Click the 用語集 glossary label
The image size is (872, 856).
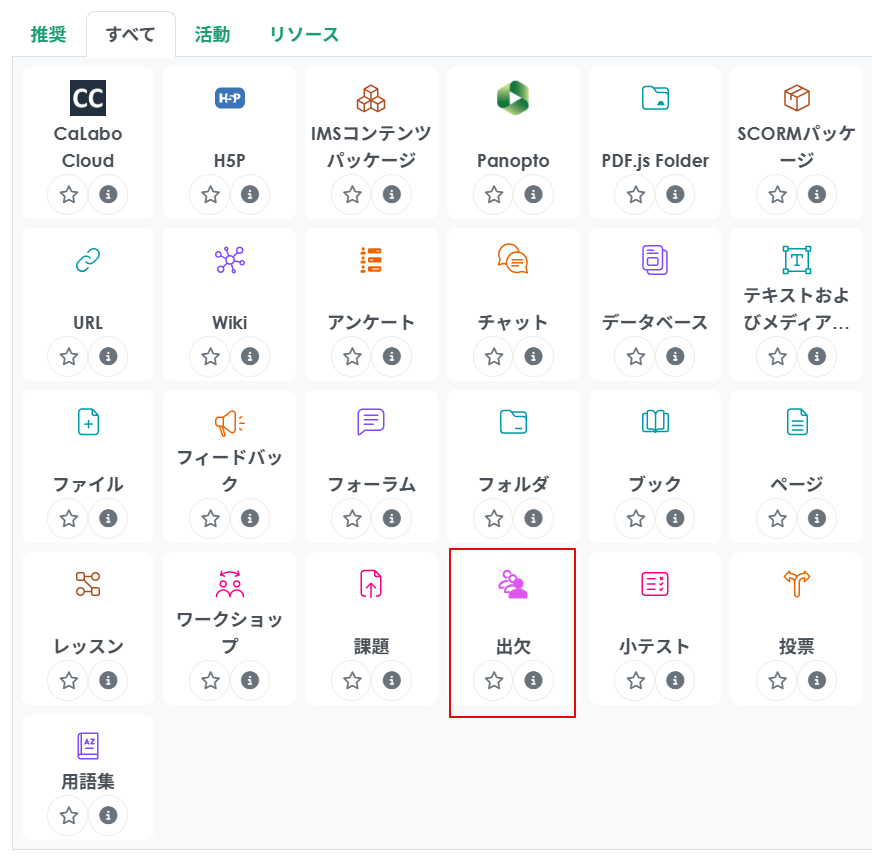(88, 781)
